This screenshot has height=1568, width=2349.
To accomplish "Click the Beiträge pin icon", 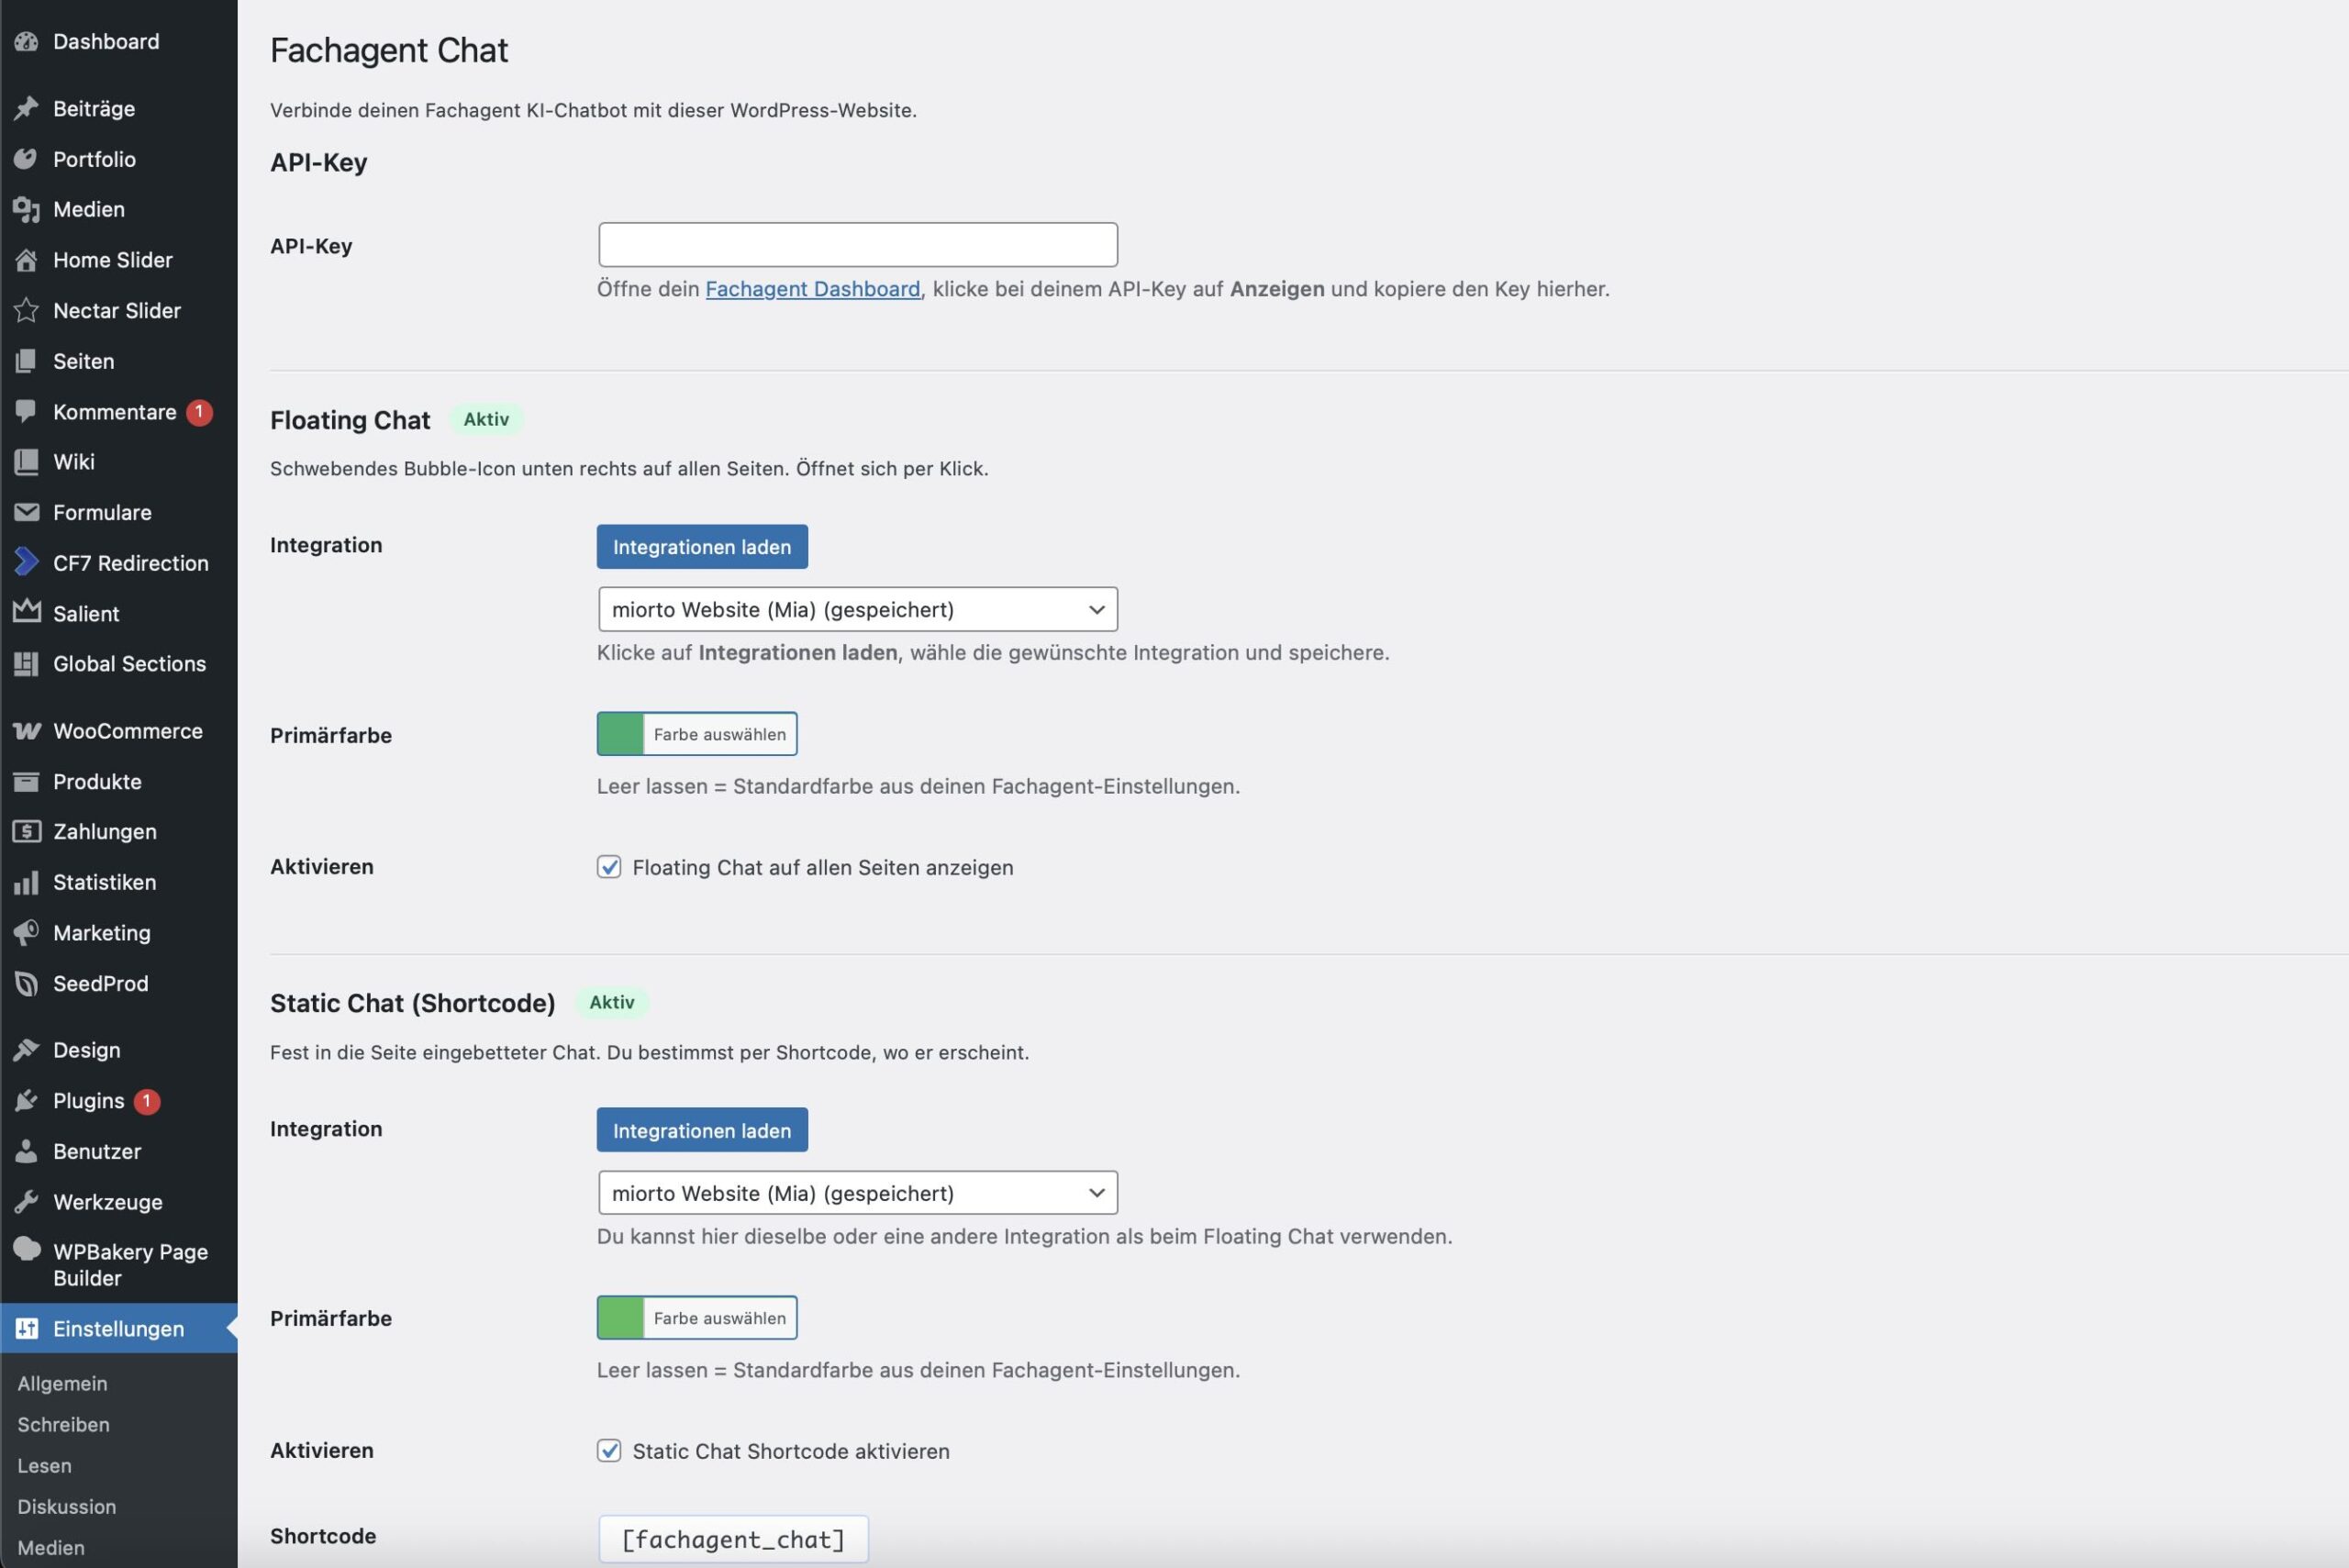I will (x=27, y=108).
